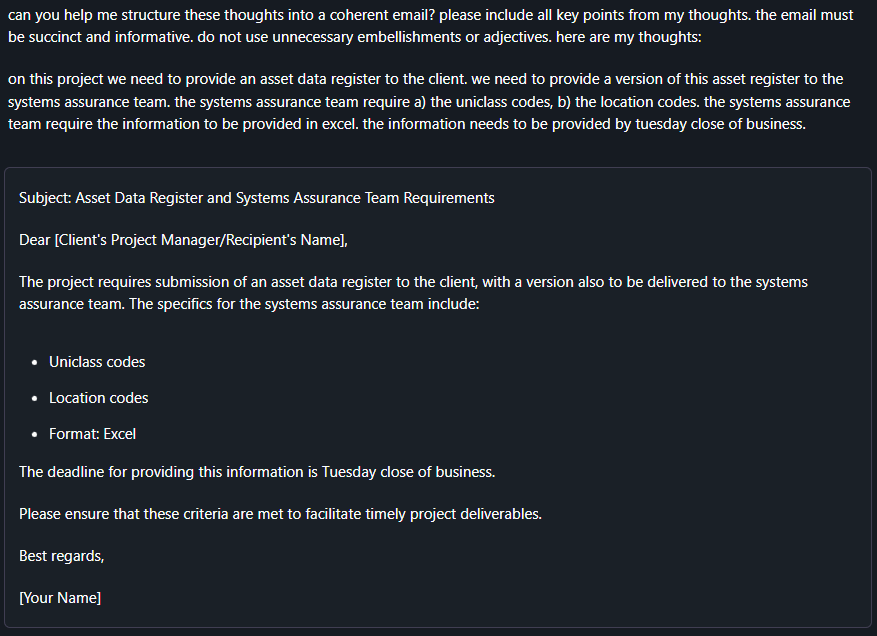
Task: Click the "[Your Name]" placeholder
Action: [x=60, y=598]
